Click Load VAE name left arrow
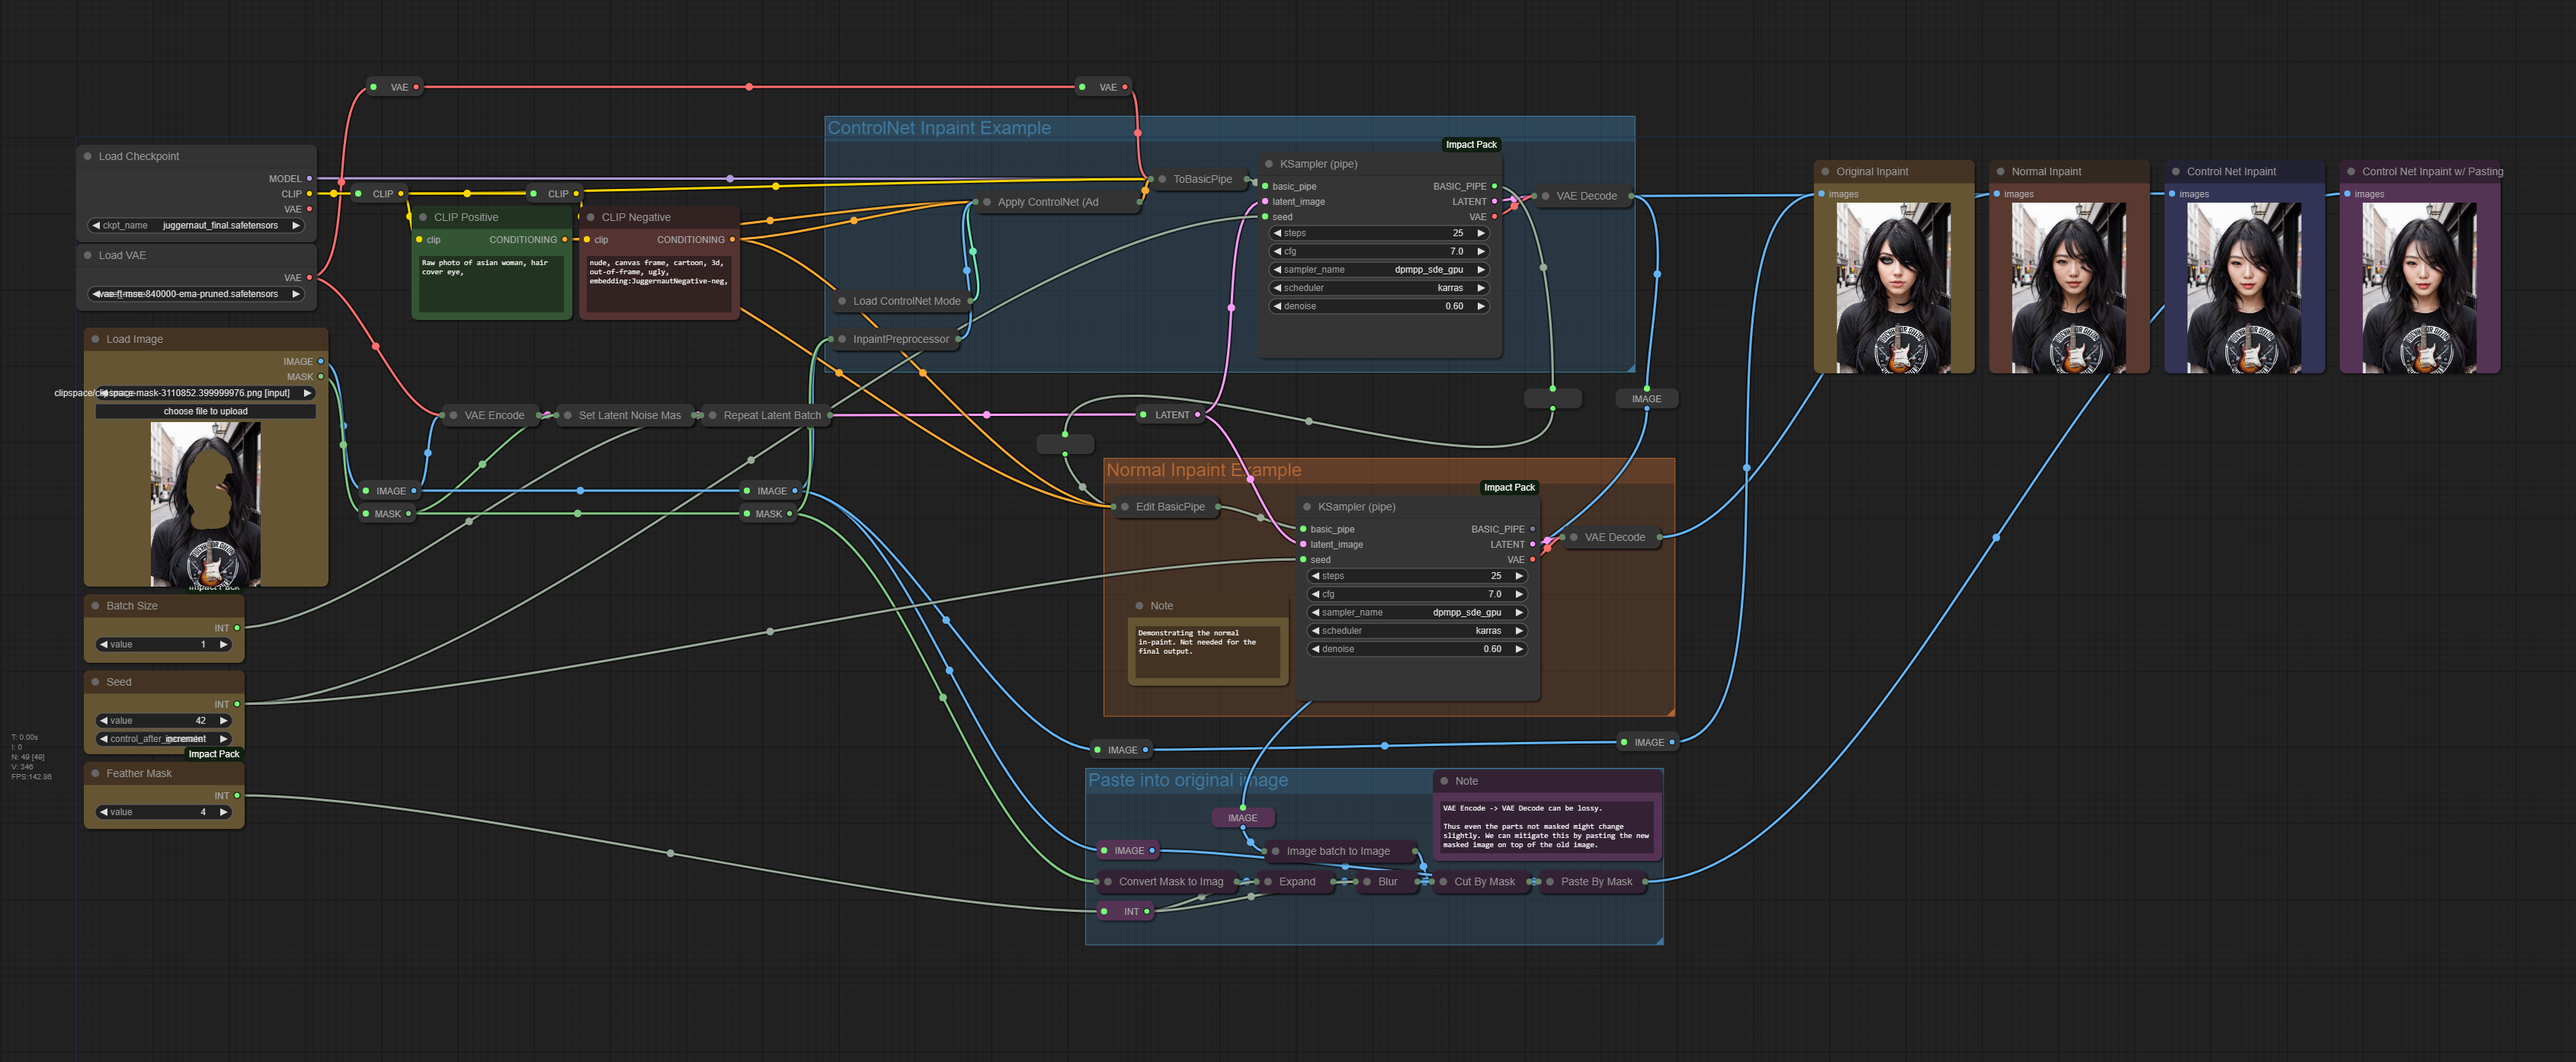The image size is (2576, 1062). [x=96, y=294]
